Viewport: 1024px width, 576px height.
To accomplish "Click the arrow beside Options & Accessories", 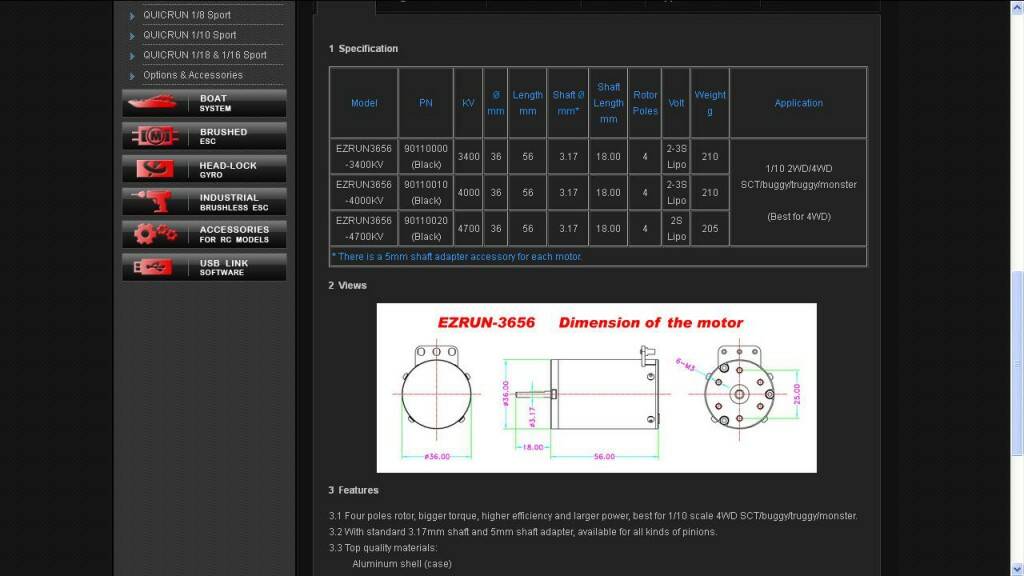I will [132, 76].
